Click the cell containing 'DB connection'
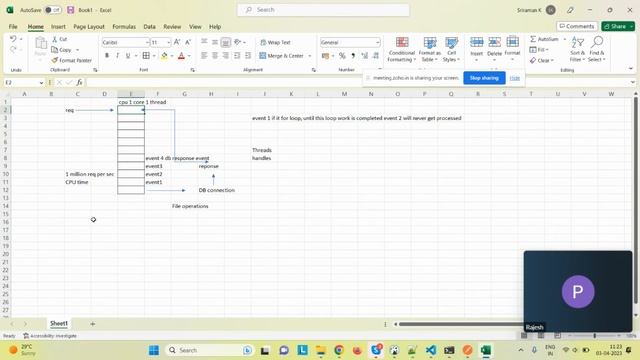Screen dimensions: 640x360 coord(211,190)
